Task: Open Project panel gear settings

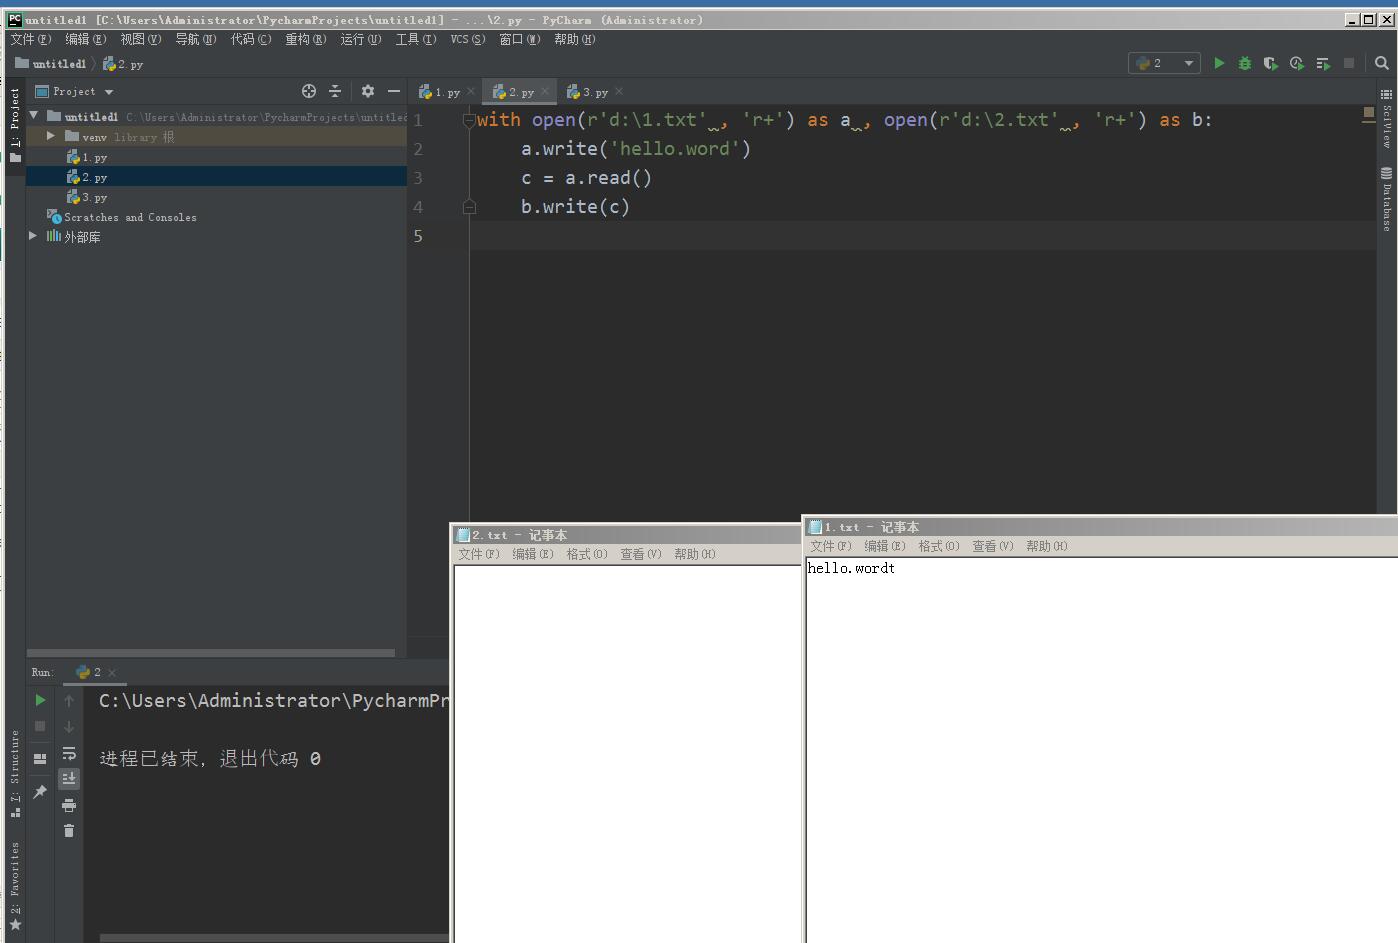Action: tap(368, 91)
